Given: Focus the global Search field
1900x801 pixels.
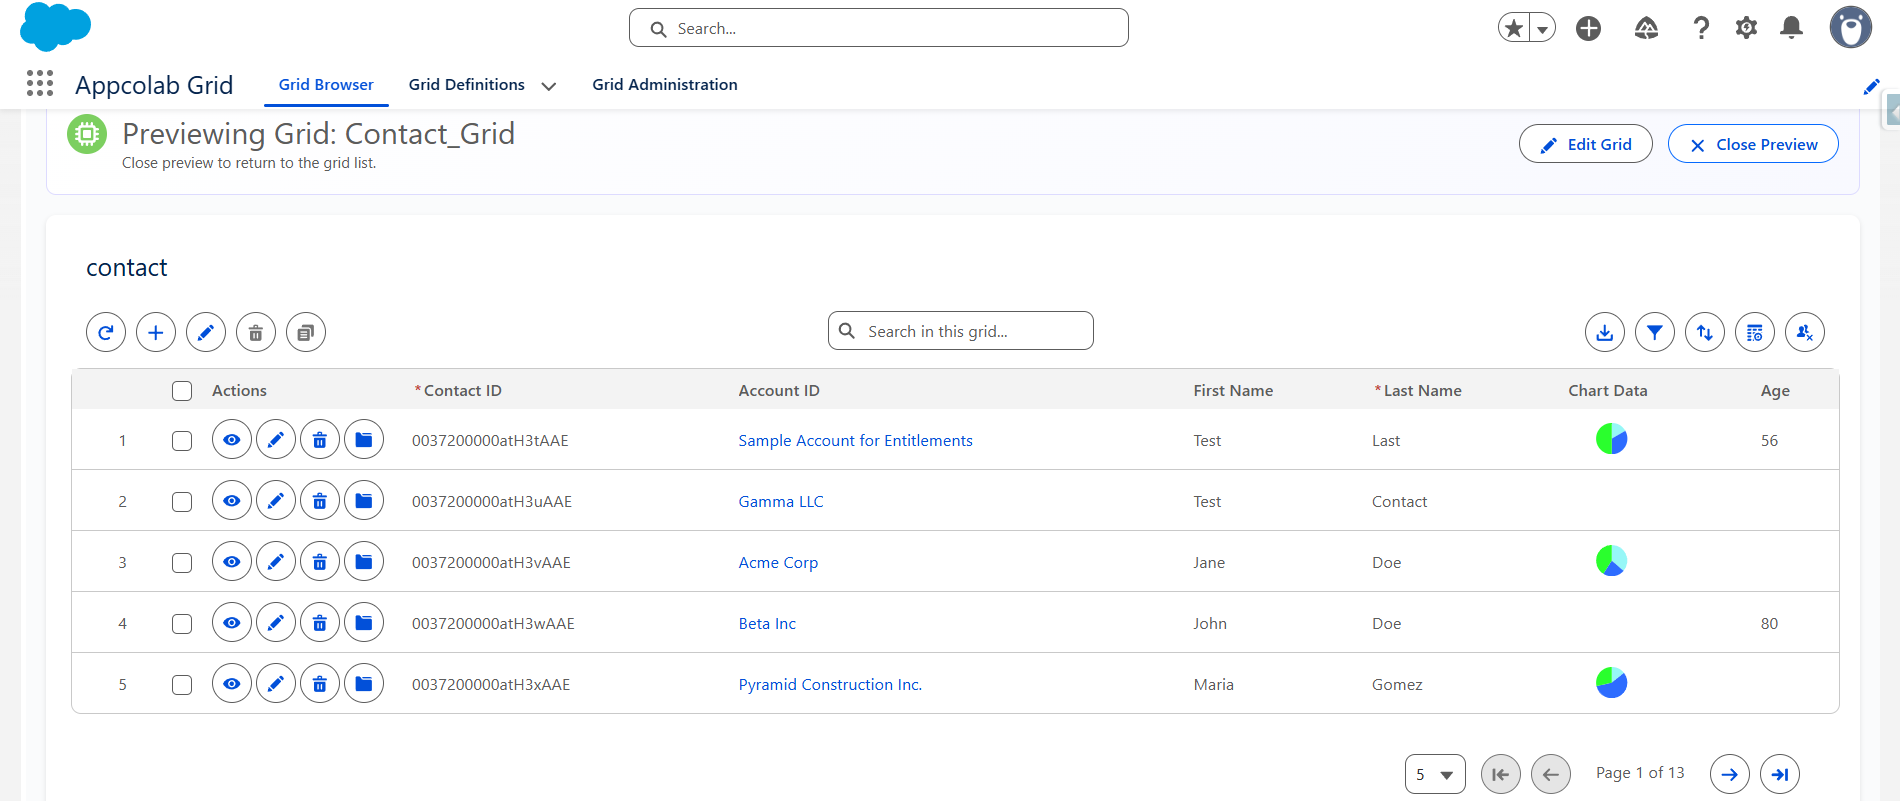Looking at the screenshot, I should tap(879, 28).
